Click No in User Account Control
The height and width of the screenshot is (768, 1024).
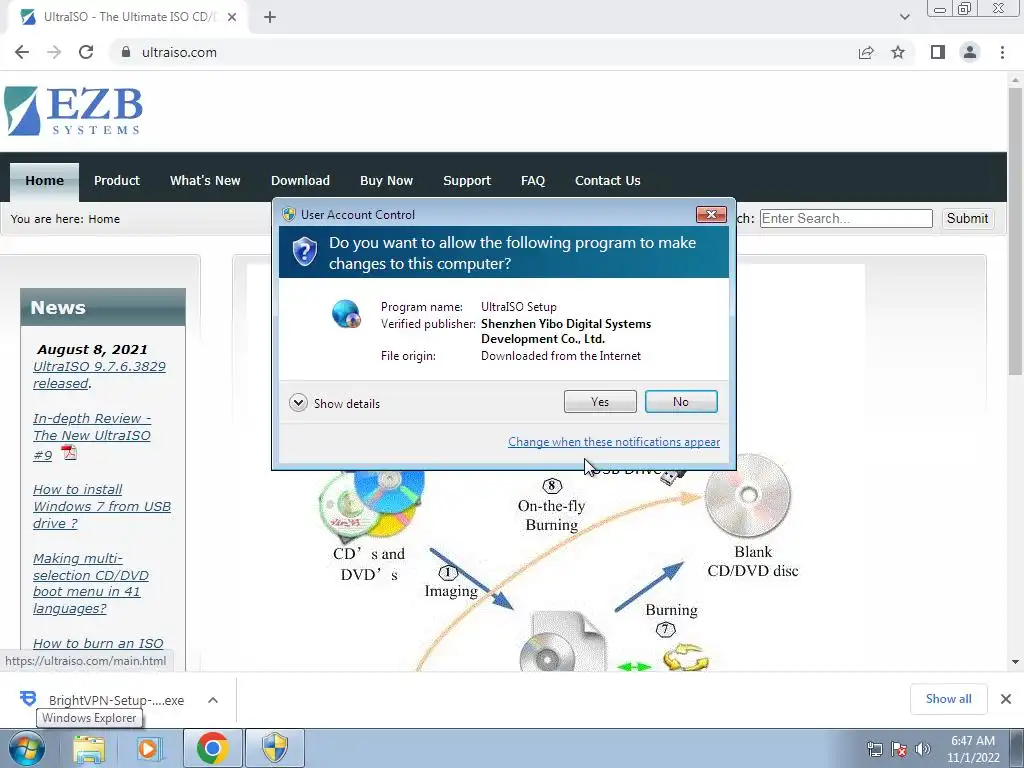click(681, 402)
